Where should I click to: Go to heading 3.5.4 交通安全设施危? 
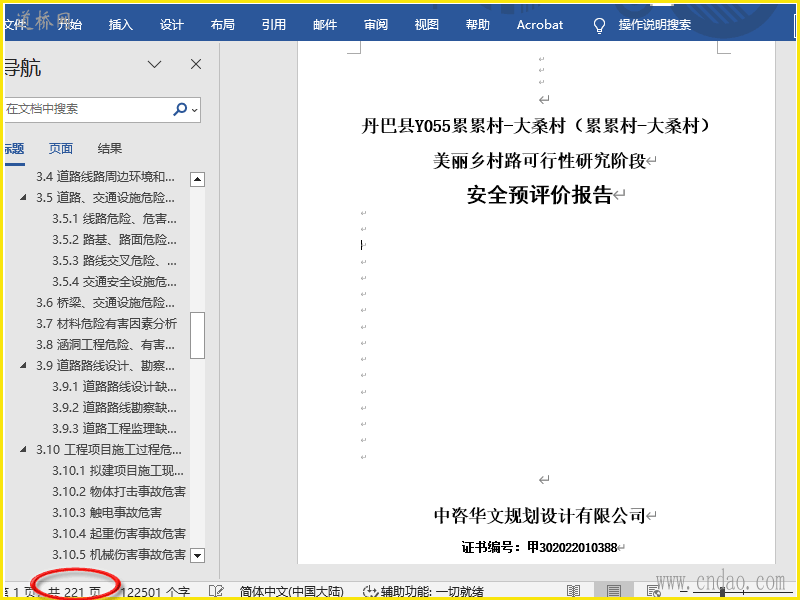click(x=114, y=282)
